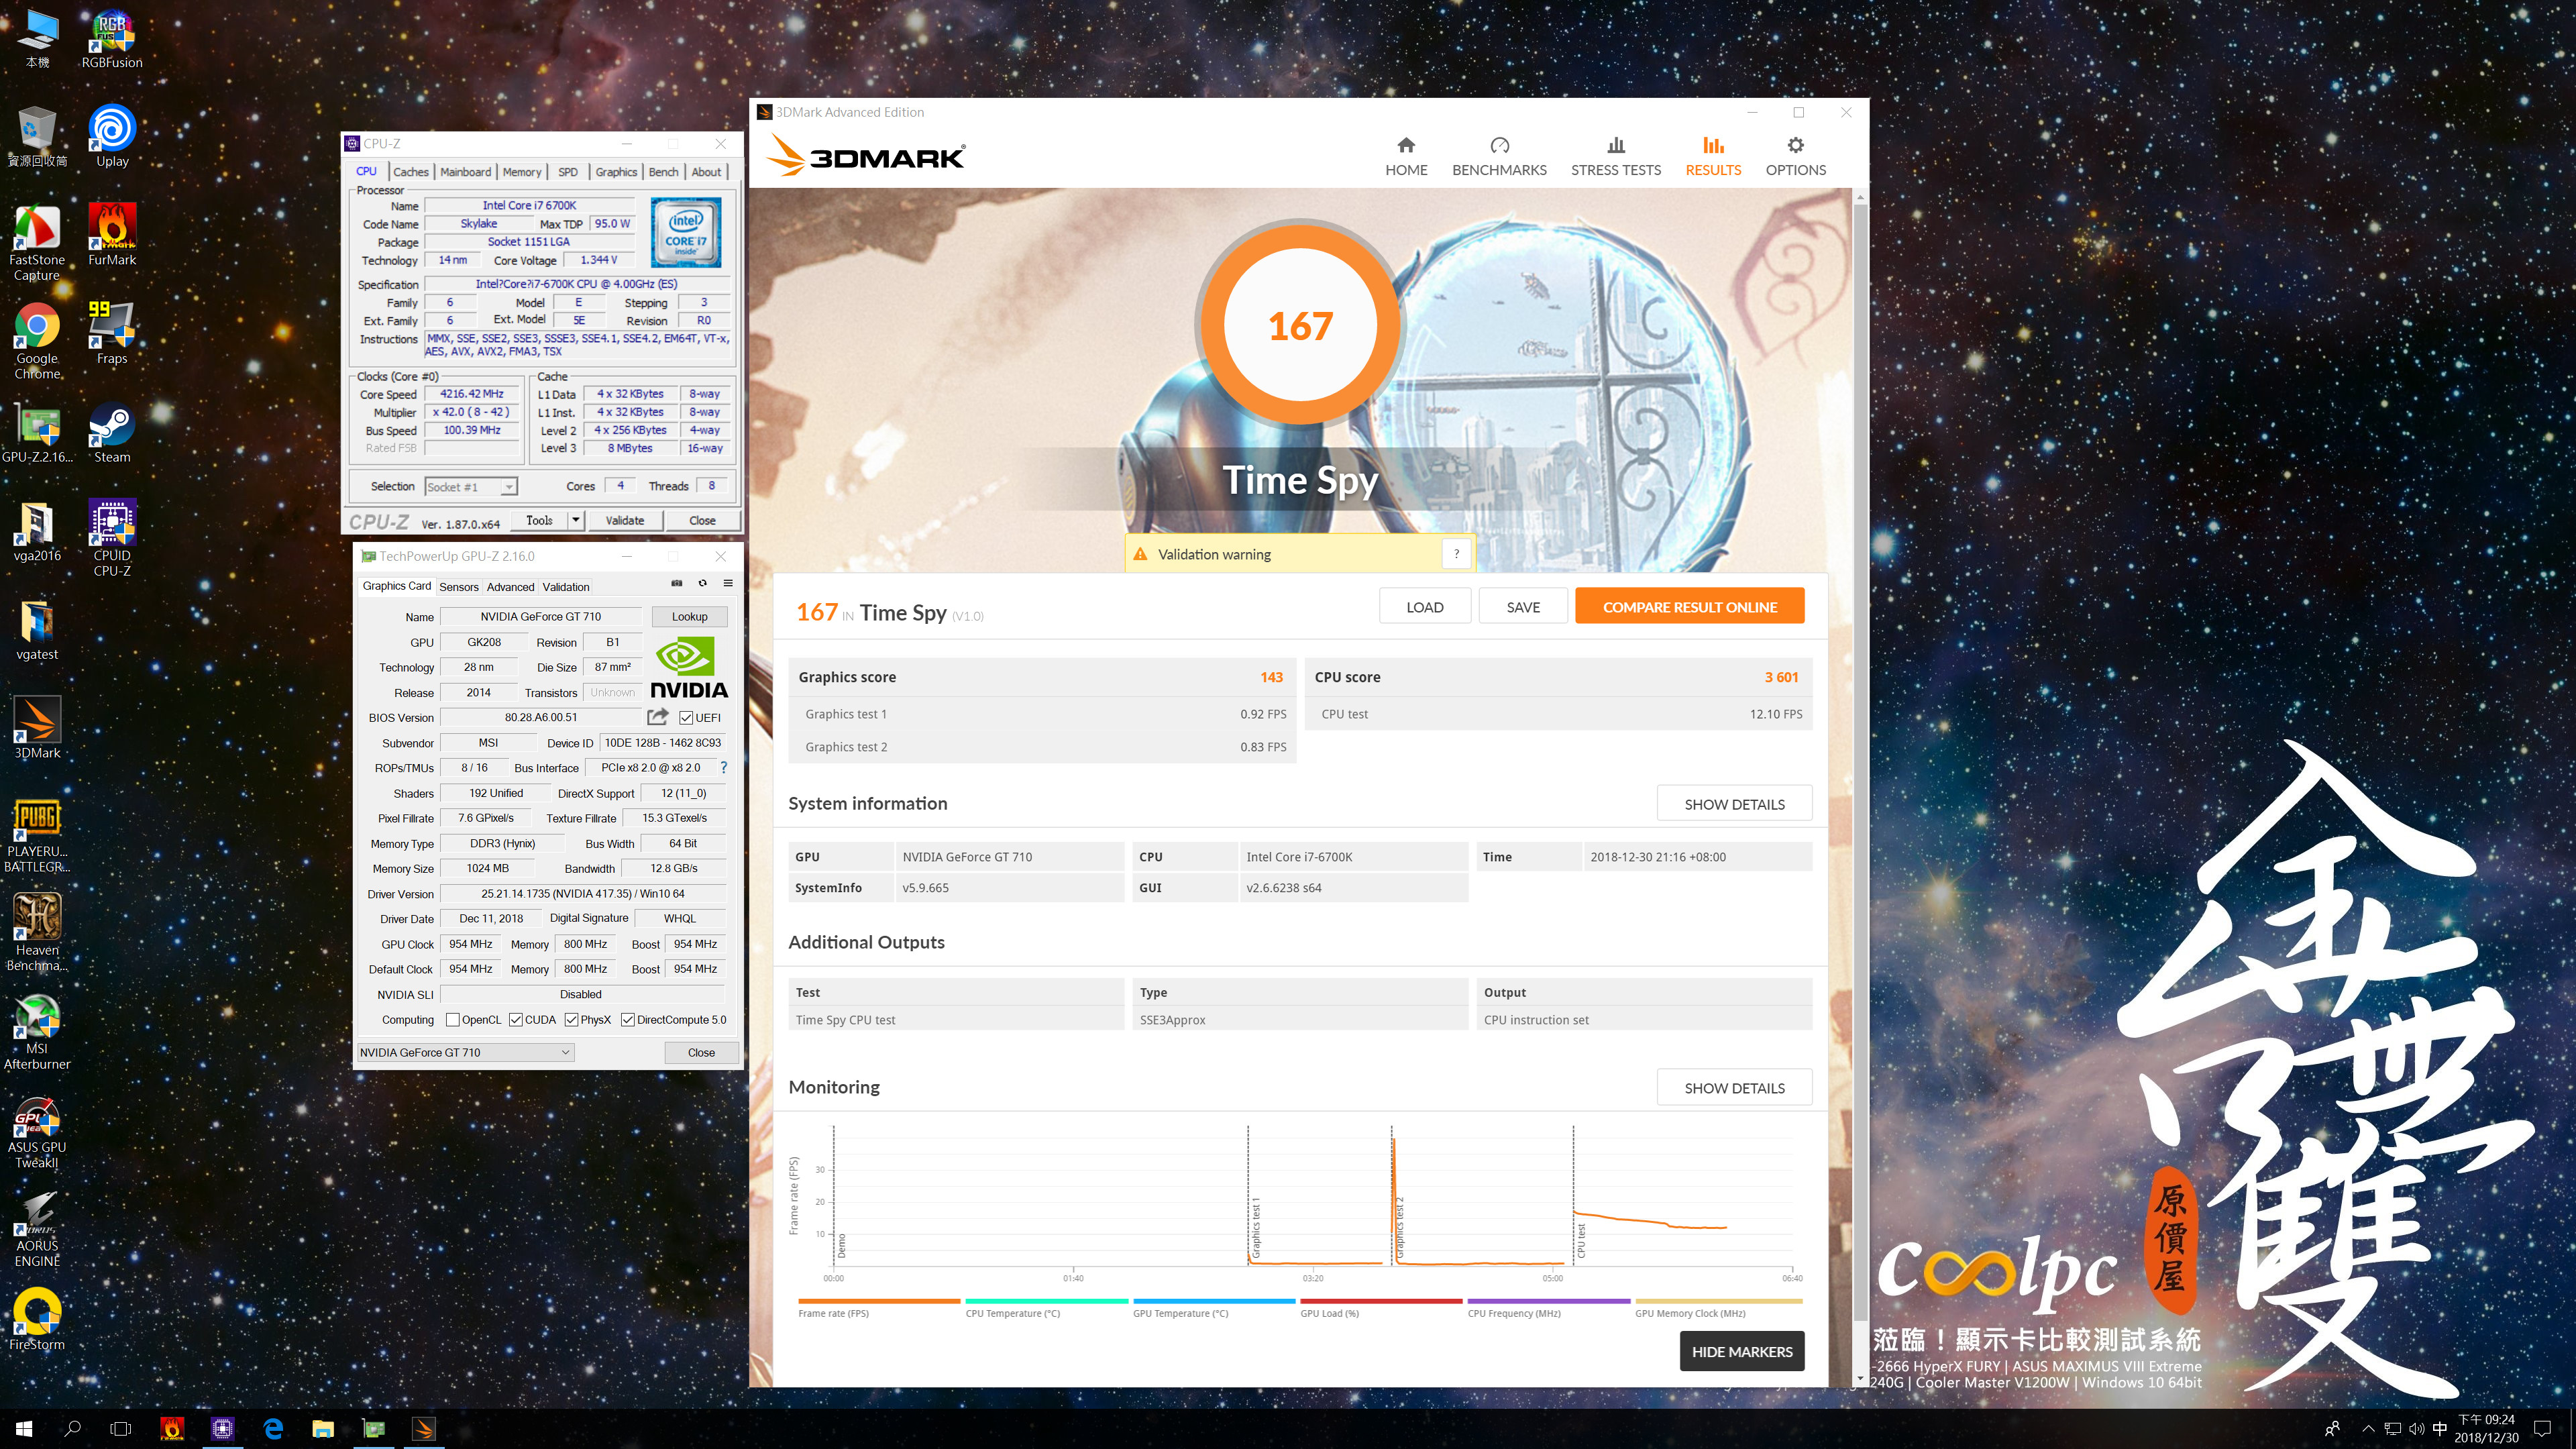Click the GPU-Z Lookup button
The image size is (2576, 1449).
[689, 617]
